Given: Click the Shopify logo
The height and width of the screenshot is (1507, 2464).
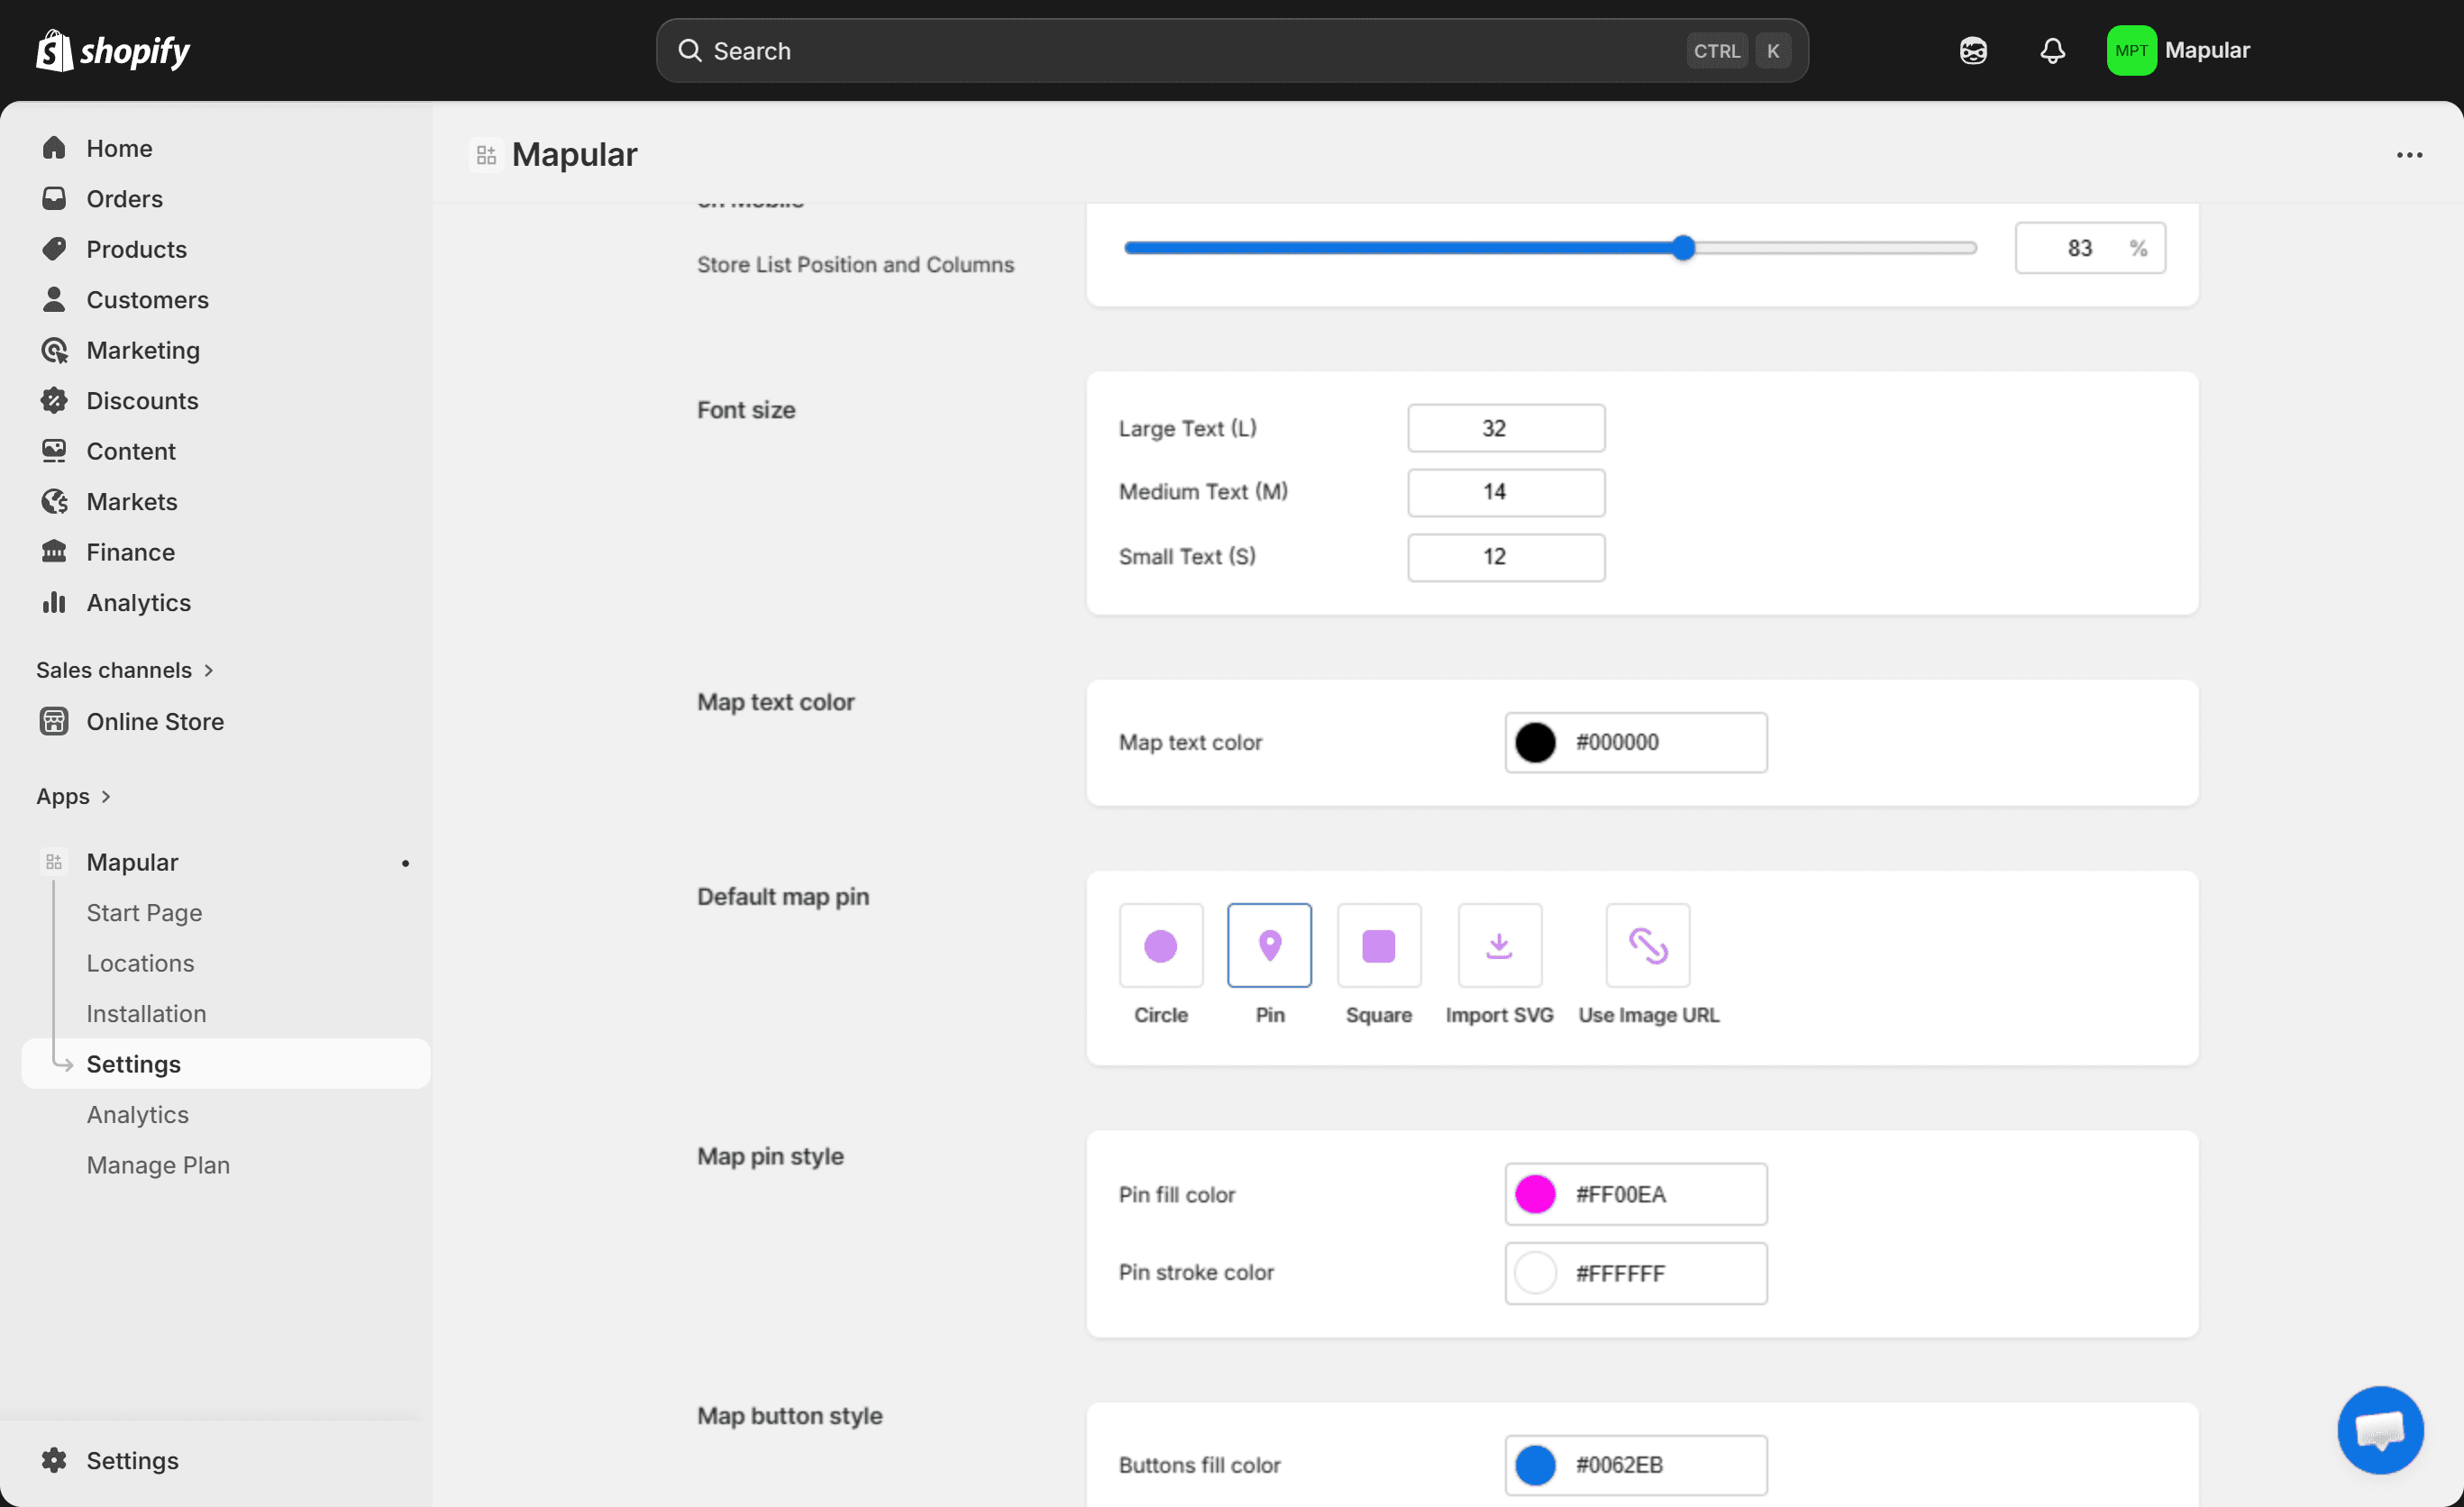Looking at the screenshot, I should [x=112, y=50].
